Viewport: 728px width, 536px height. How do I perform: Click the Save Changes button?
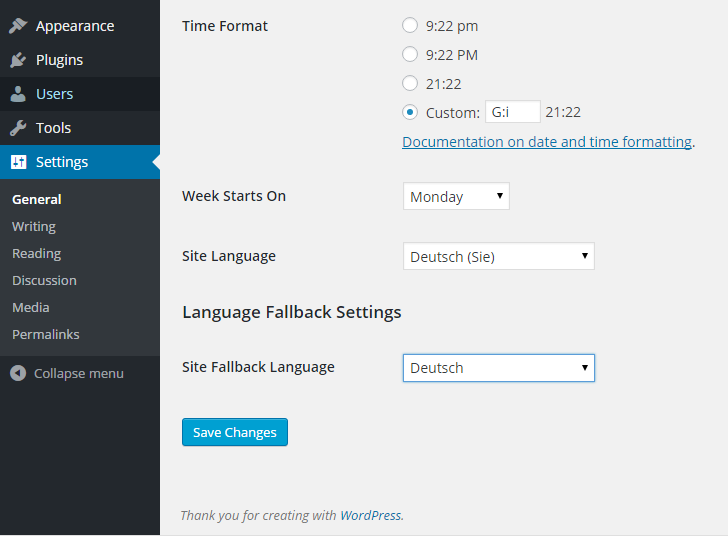(x=235, y=432)
